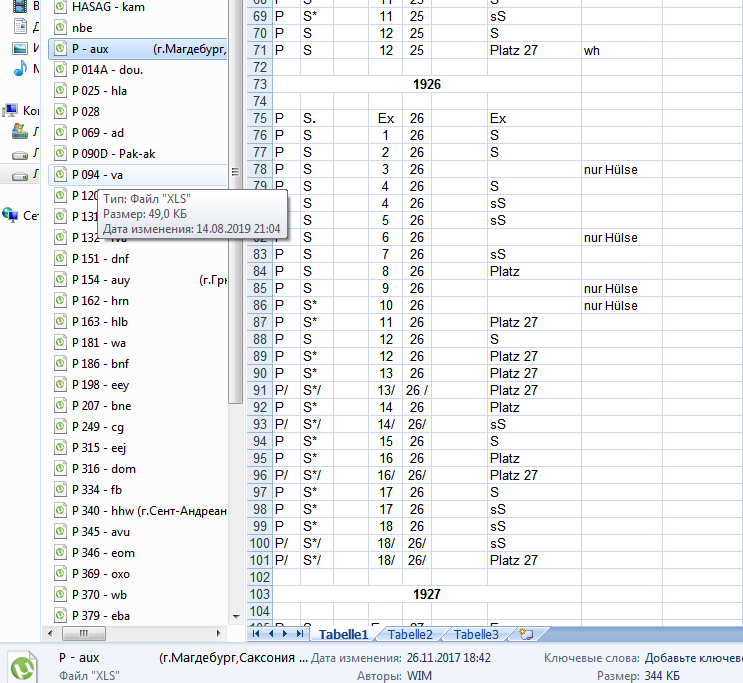
Task: Select the Tabelle1 sheet tab
Action: 343,634
